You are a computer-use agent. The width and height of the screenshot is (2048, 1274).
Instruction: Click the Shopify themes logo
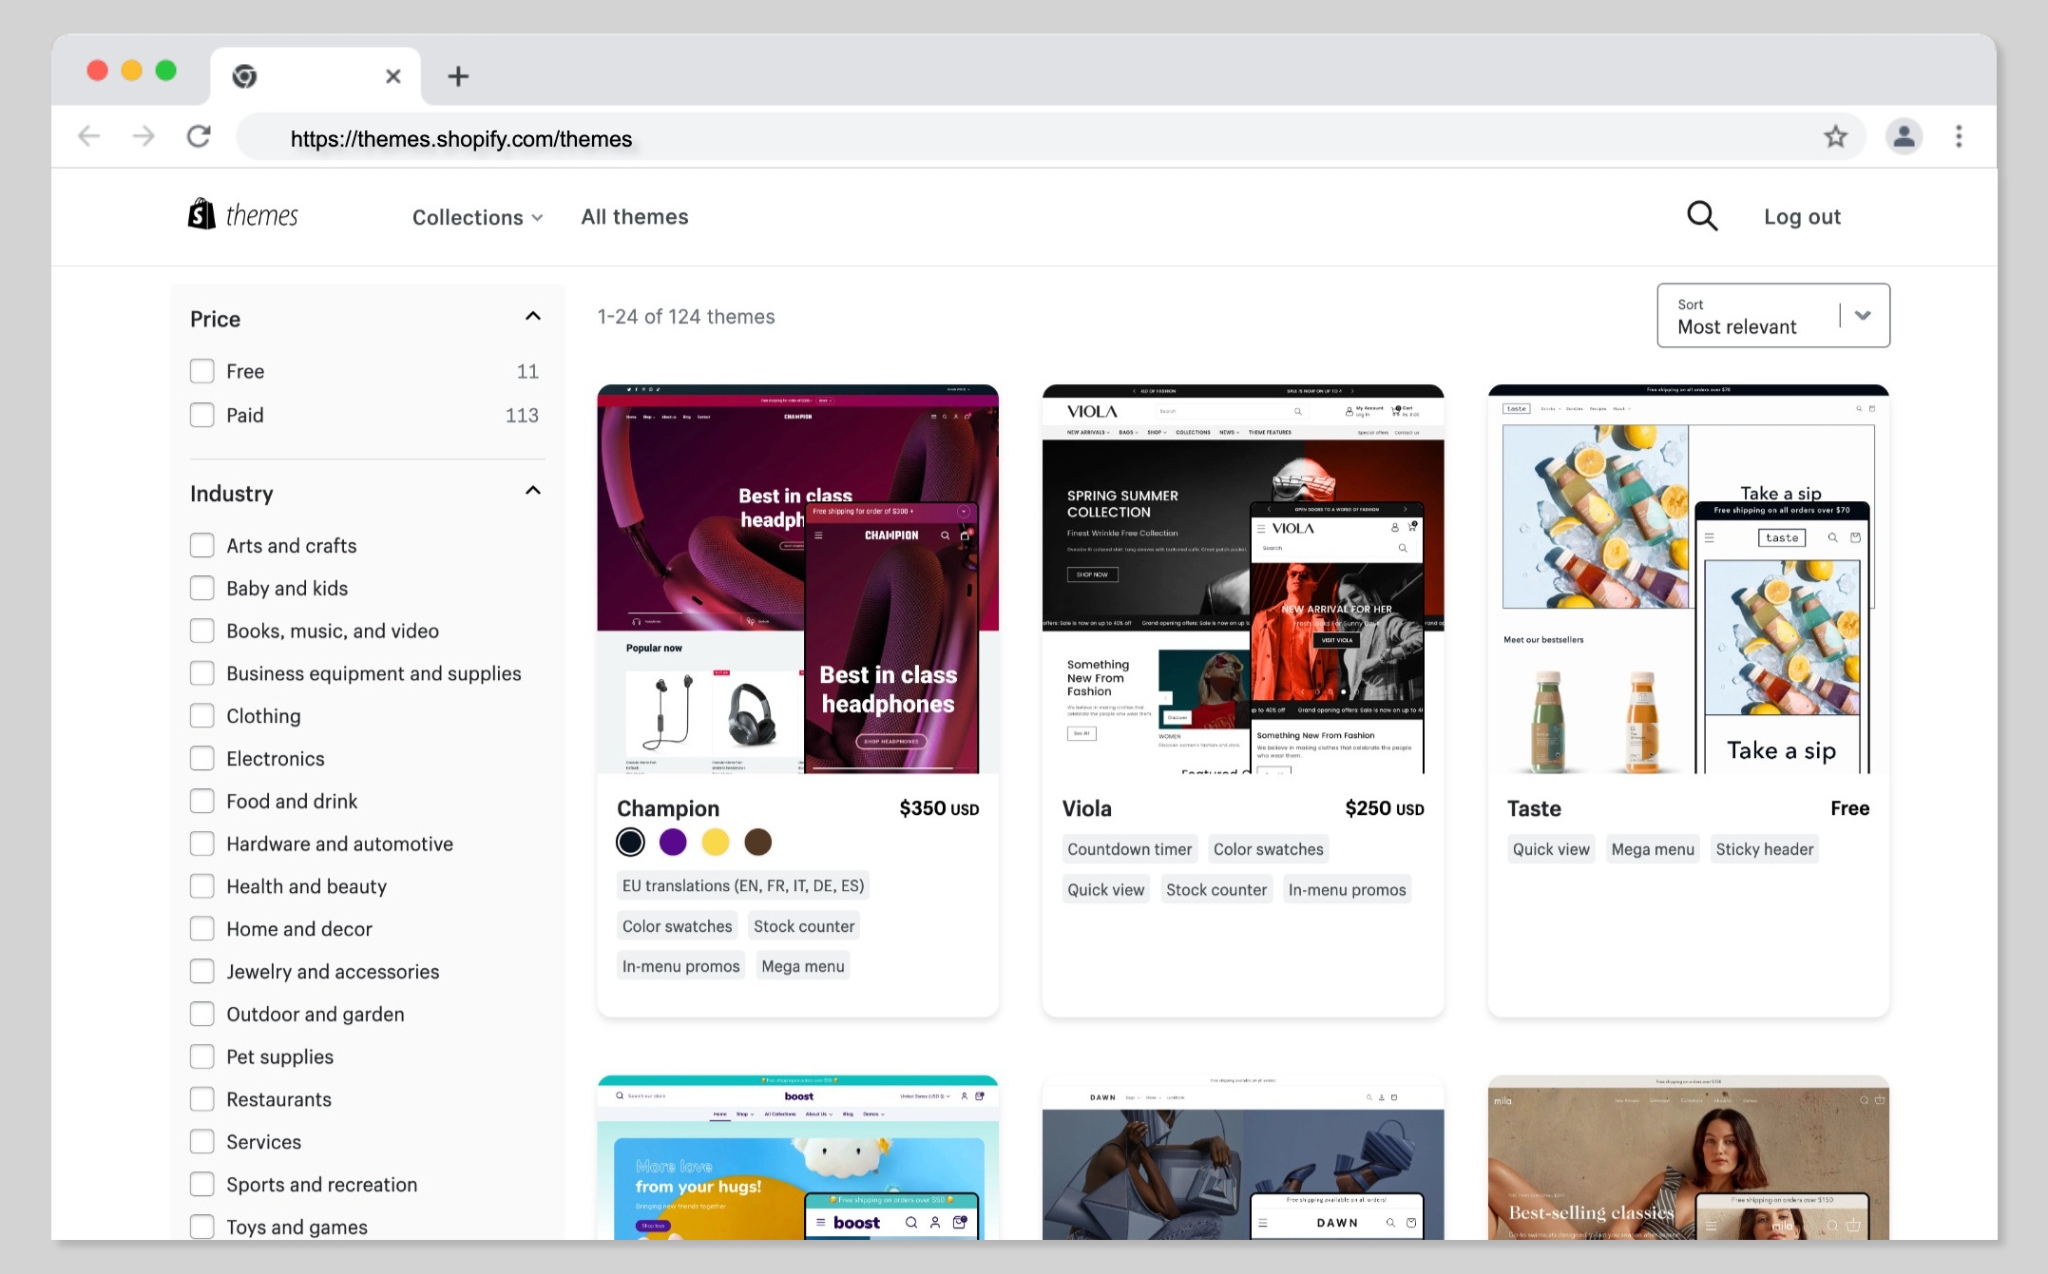[x=241, y=214]
